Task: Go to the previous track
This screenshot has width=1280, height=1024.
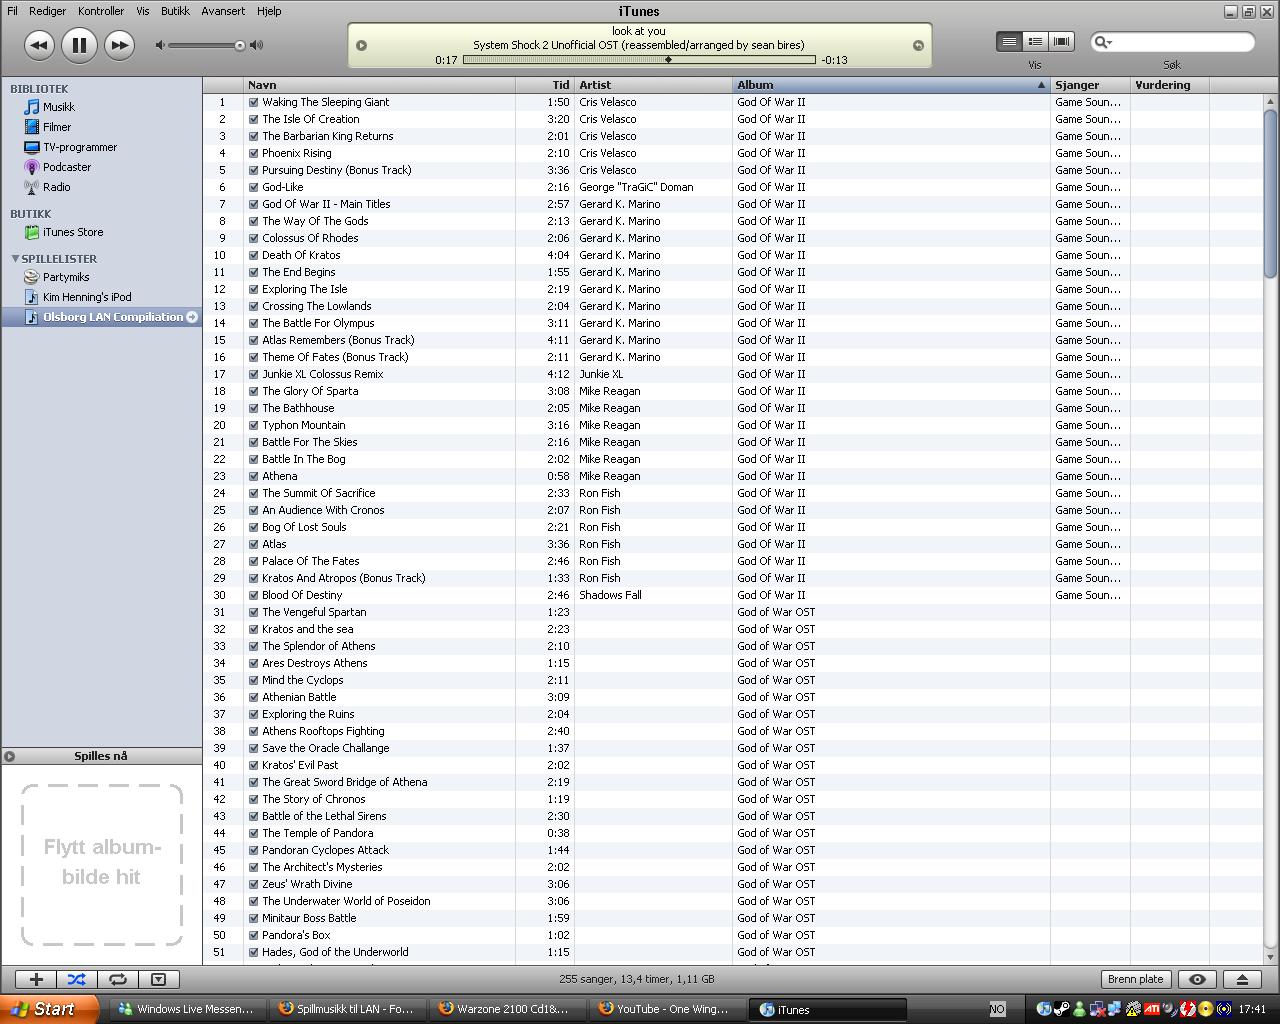Action: click(x=39, y=45)
